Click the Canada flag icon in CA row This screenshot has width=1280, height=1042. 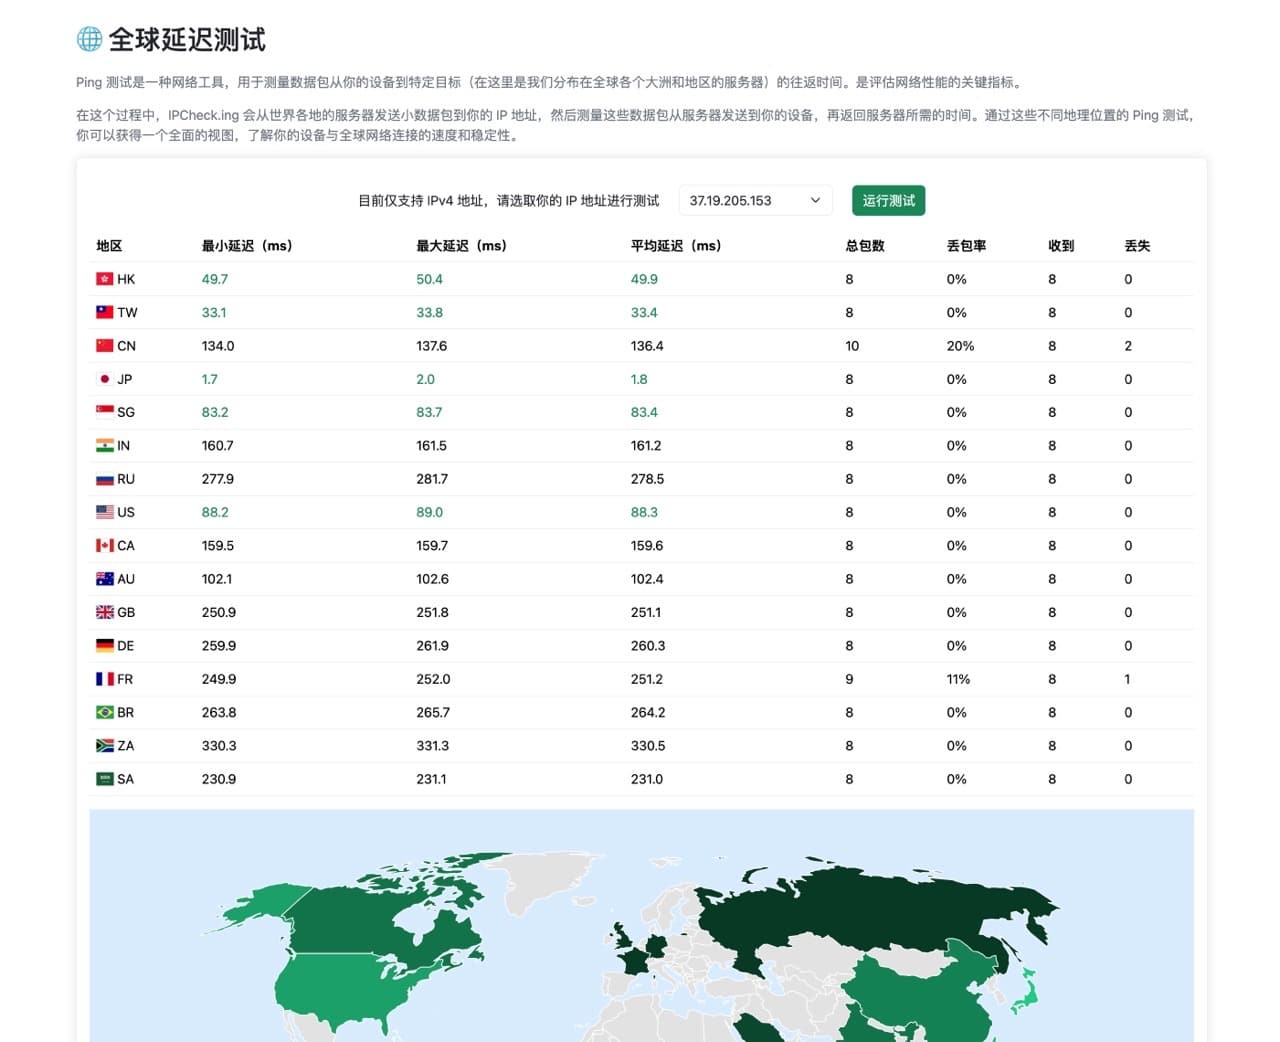pos(104,546)
